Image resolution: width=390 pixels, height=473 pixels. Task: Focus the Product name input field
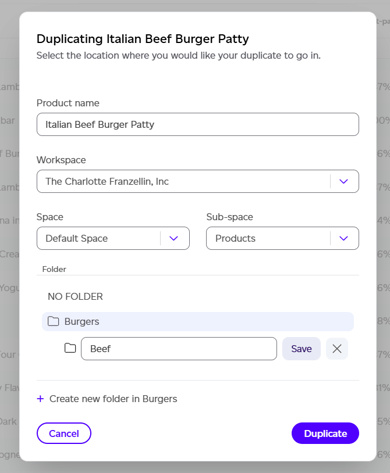point(198,124)
